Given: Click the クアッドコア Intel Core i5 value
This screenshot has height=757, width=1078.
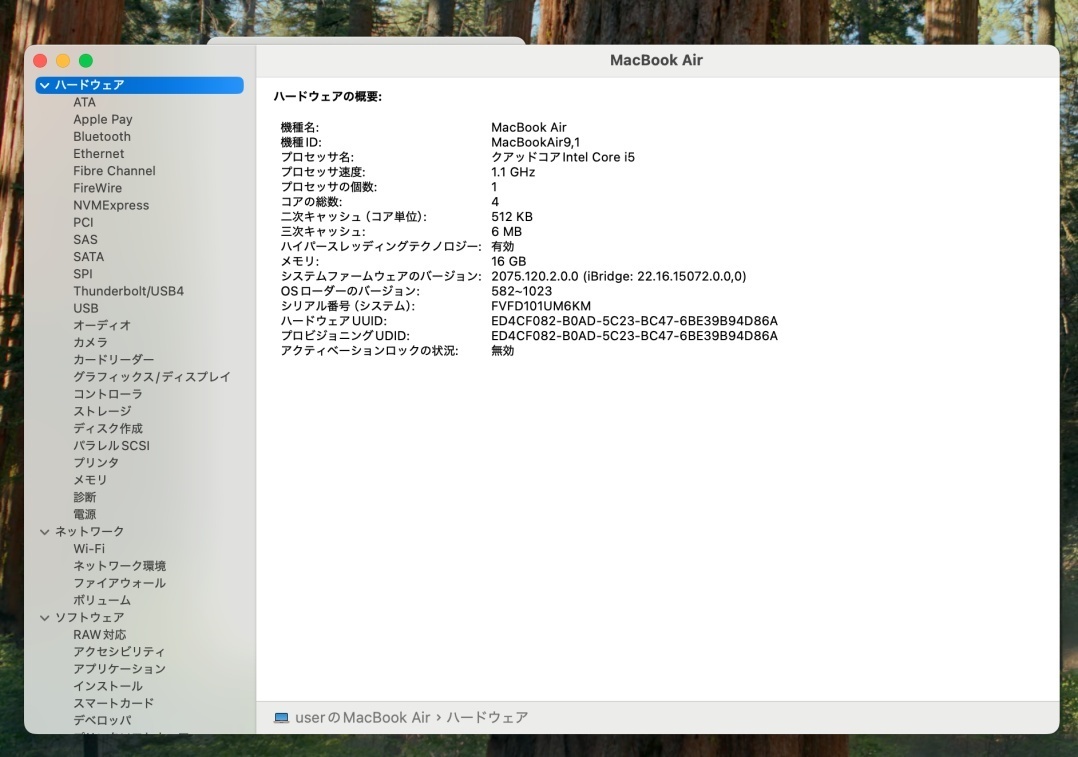Looking at the screenshot, I should 563,157.
